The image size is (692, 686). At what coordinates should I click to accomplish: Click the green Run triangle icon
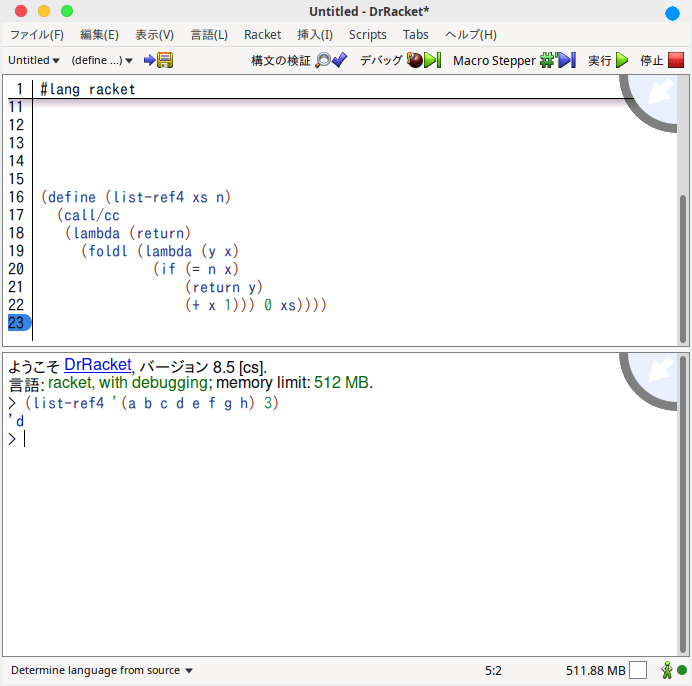(622, 60)
